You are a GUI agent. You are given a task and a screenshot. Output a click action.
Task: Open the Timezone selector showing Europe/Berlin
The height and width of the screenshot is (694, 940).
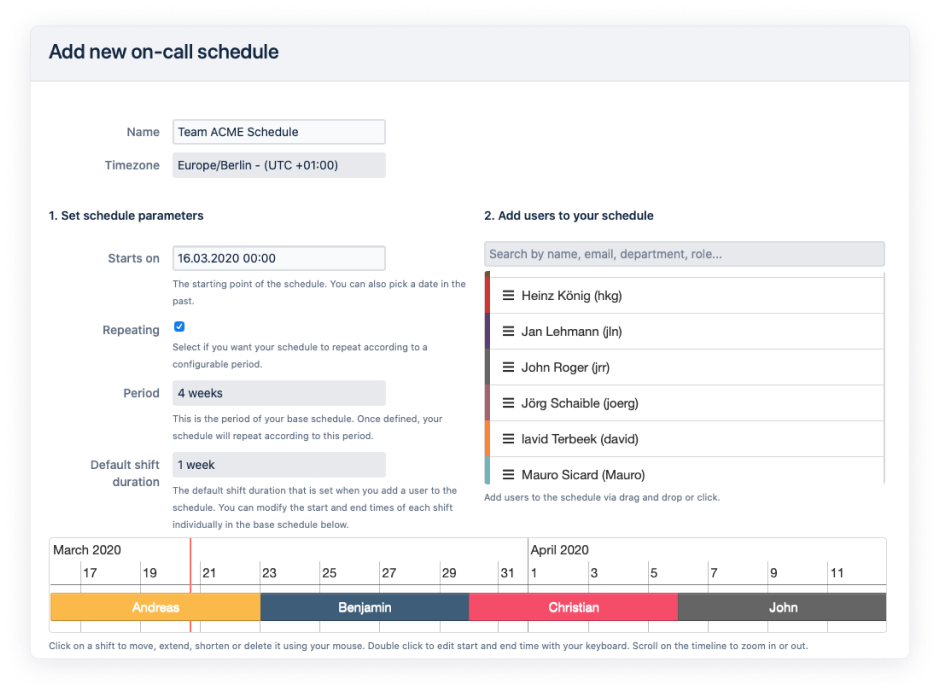click(x=278, y=164)
